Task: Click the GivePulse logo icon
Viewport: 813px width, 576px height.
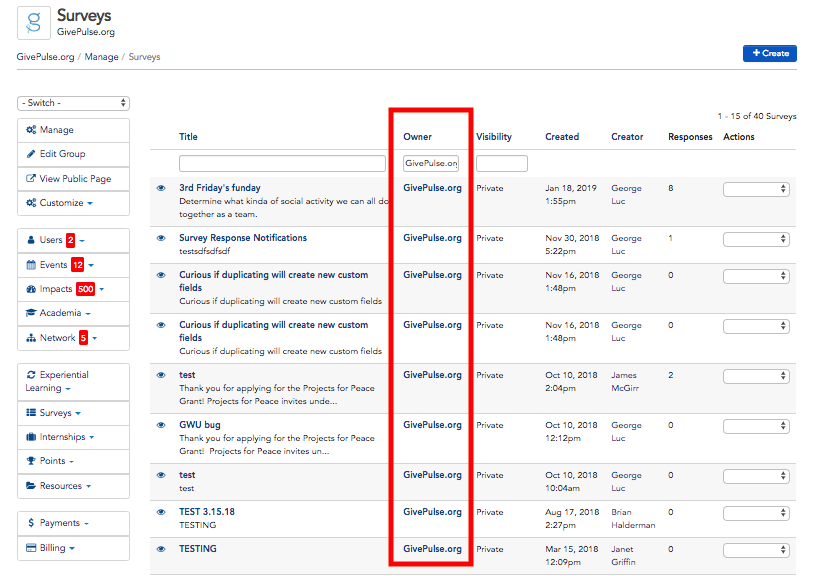Action: pos(34,23)
